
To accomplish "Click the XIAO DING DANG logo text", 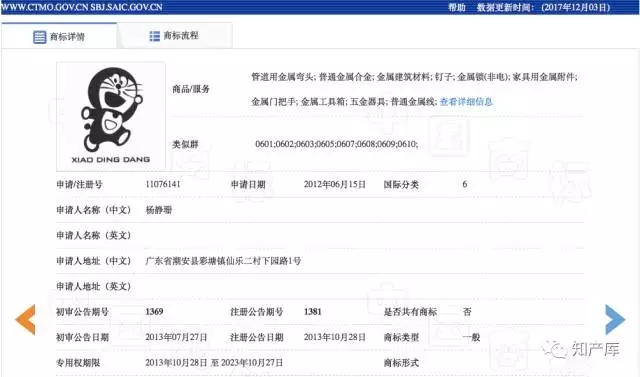I will 111,160.
